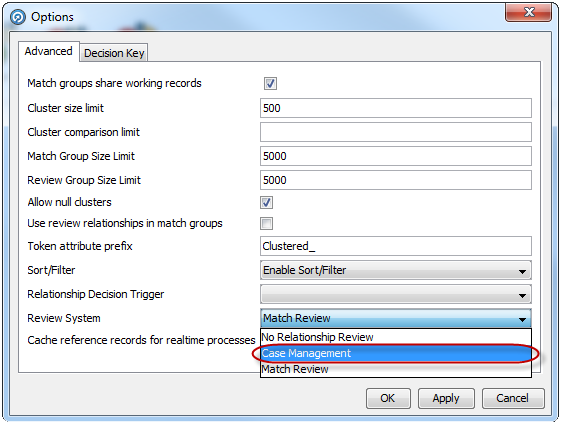This screenshot has height=424, width=561.
Task: Open the Decision Key tab
Action: click(114, 53)
